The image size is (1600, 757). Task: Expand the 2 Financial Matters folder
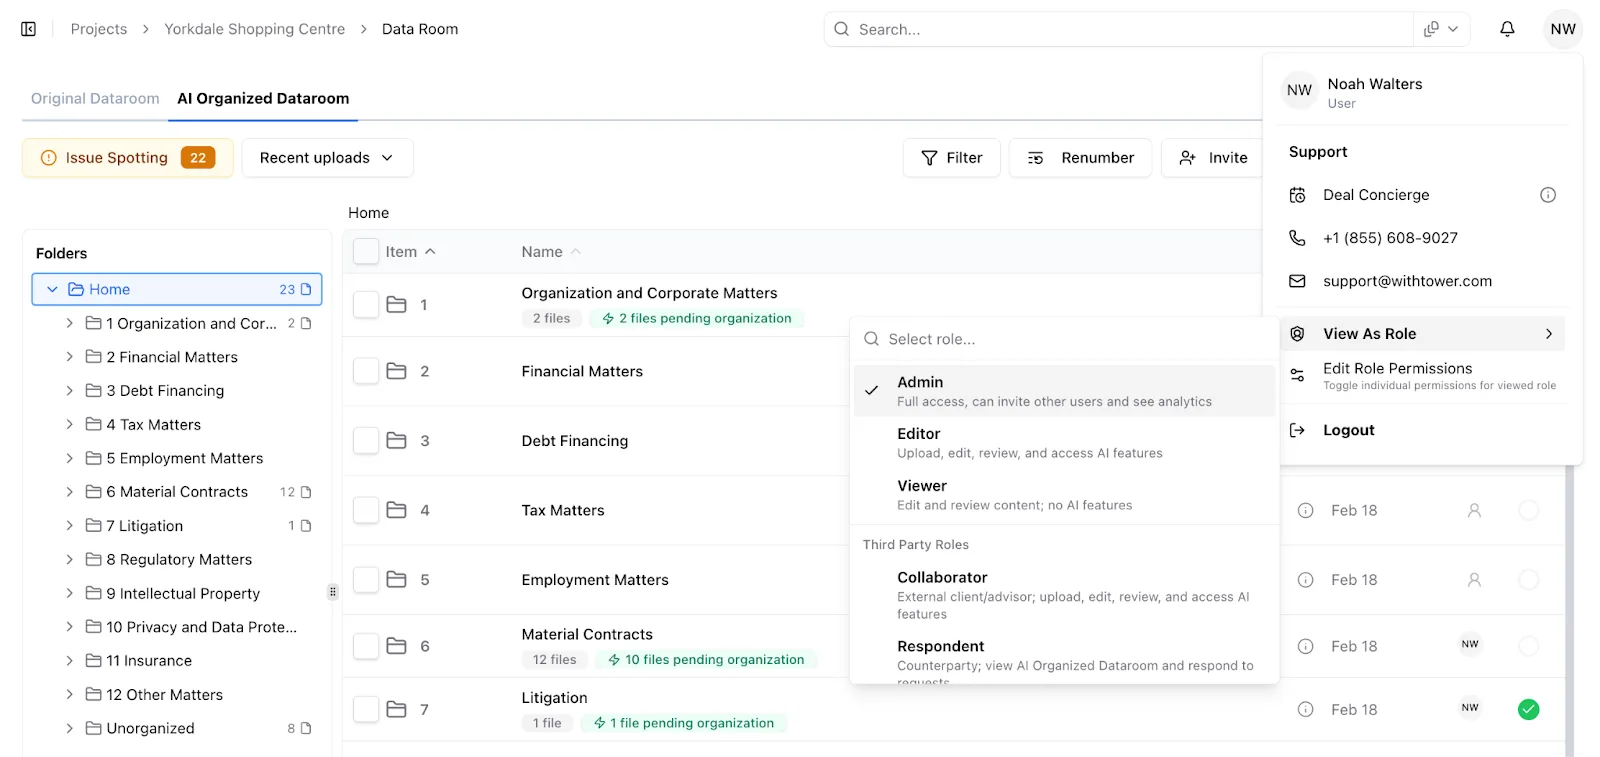69,357
